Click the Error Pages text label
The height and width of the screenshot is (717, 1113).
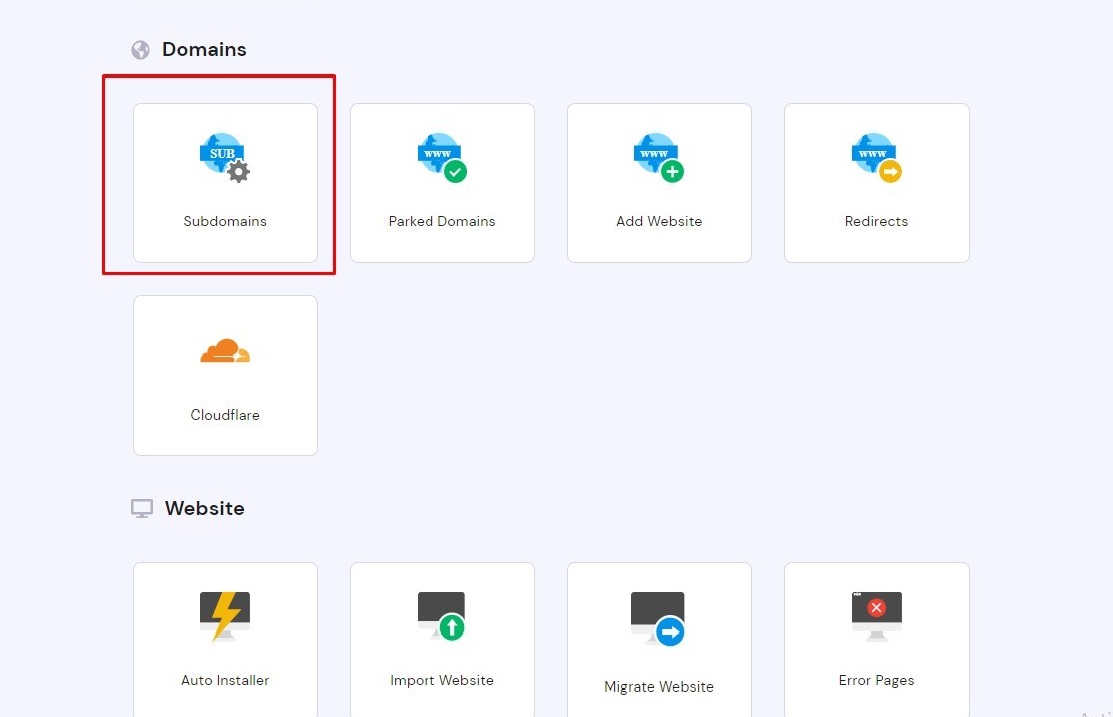coord(876,680)
